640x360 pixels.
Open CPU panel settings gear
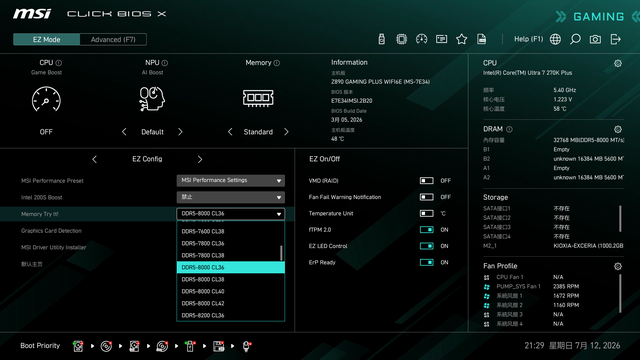point(618,63)
